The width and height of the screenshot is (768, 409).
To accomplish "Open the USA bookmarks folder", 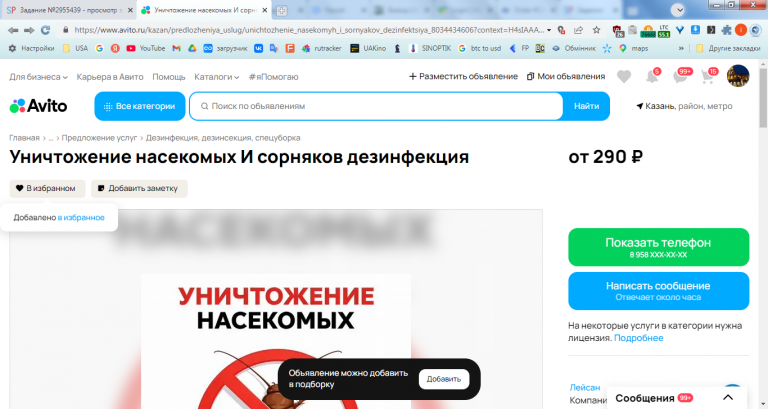I will pos(75,48).
